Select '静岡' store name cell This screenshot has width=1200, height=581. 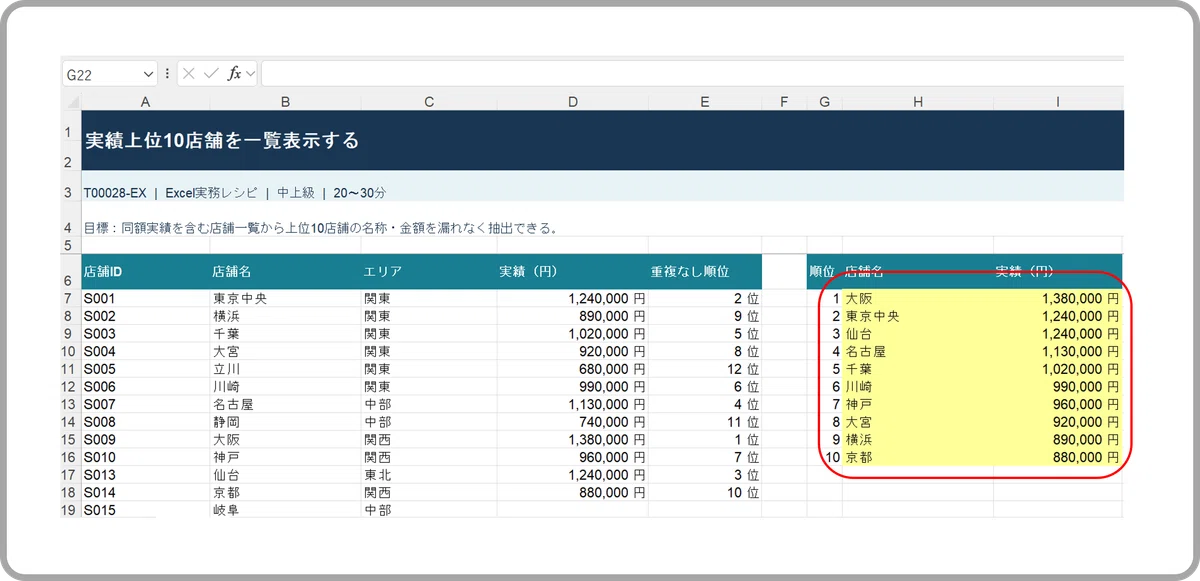[x=285, y=422]
